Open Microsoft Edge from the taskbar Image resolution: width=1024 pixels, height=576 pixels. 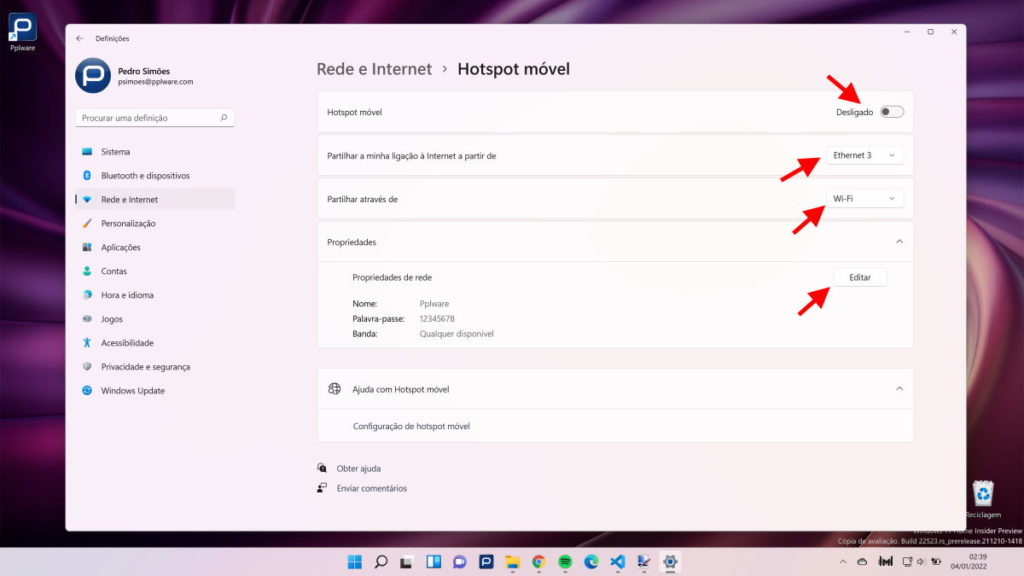[x=592, y=562]
